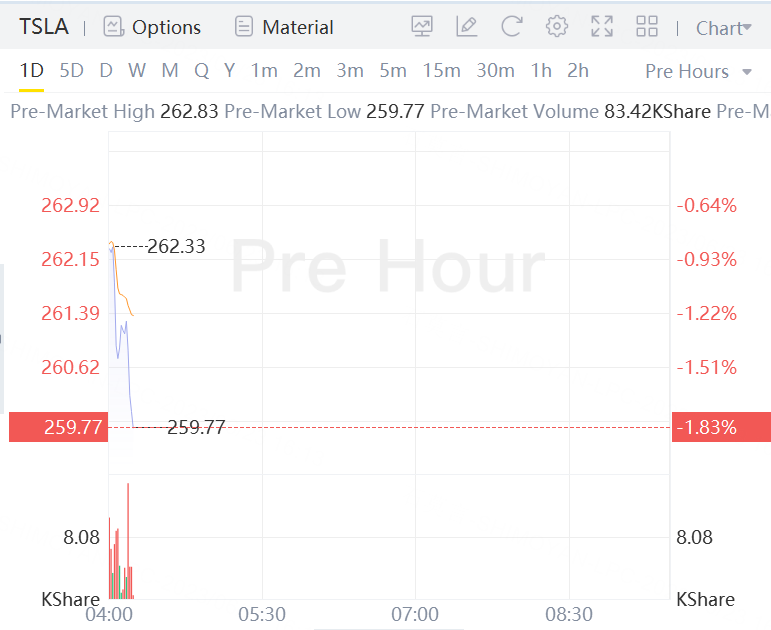Select the 1D timeframe tab
Image resolution: width=771 pixels, height=630 pixels.
pos(32,70)
